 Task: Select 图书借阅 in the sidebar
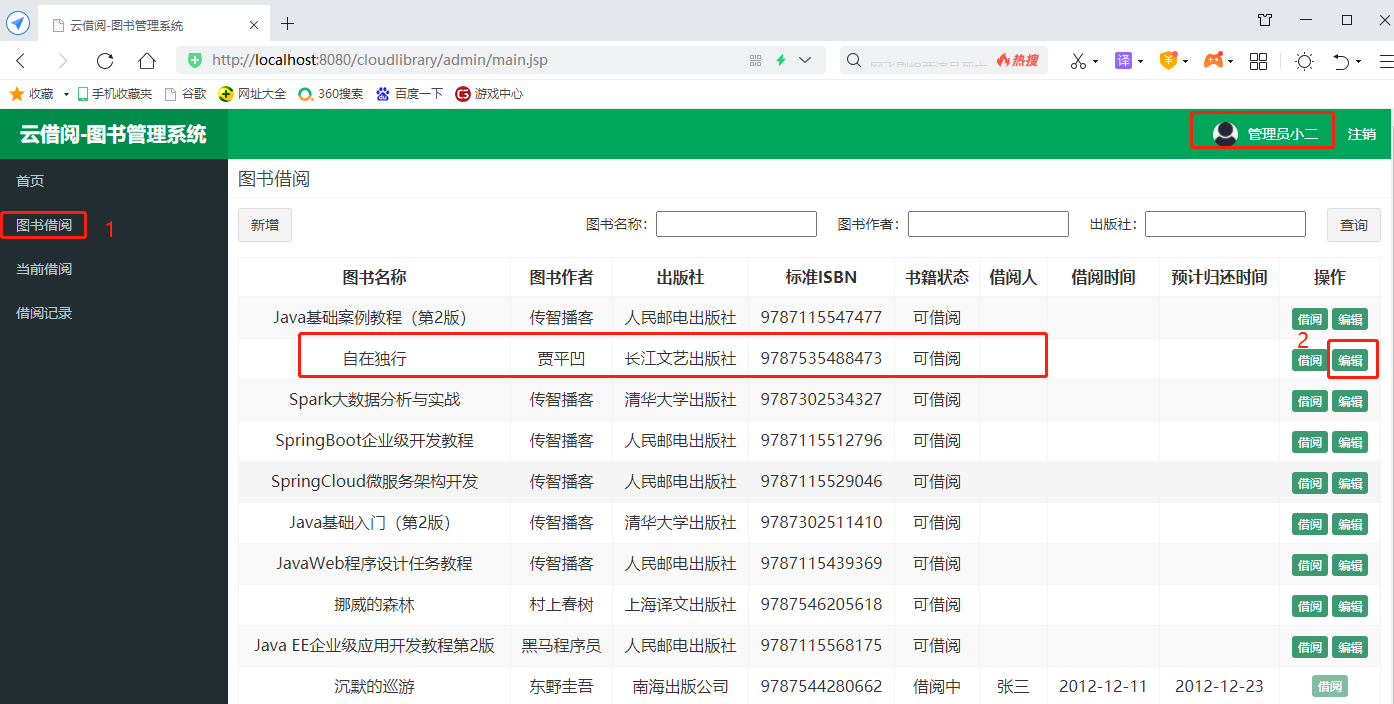coord(44,225)
